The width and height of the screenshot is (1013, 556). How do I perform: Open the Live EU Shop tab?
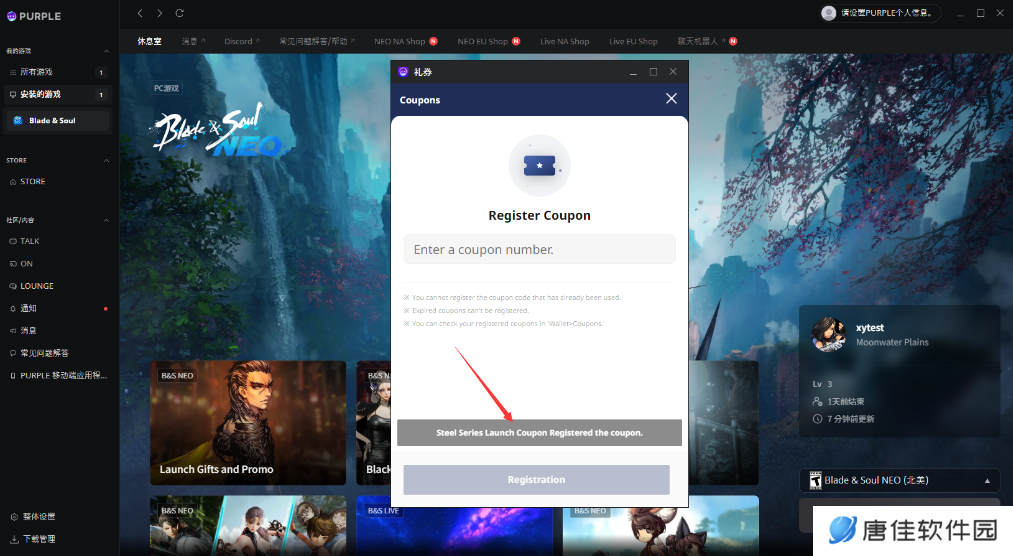(x=633, y=41)
